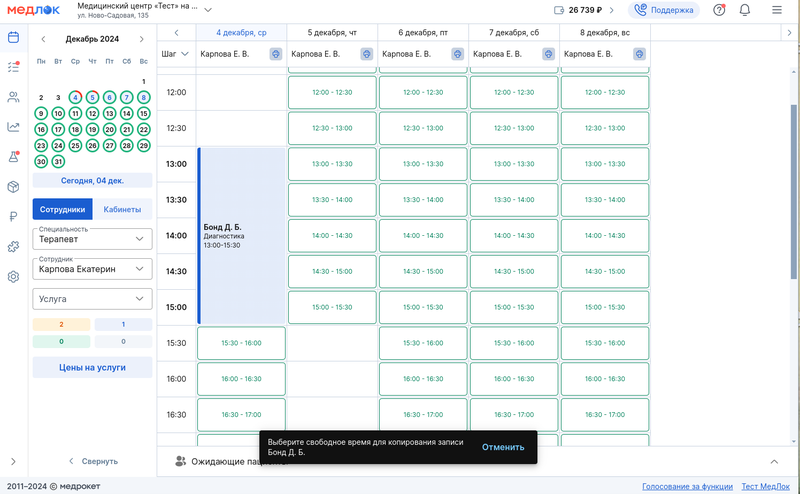Open the hamburger main menu
This screenshot has width=800, height=494.
coord(777,10)
